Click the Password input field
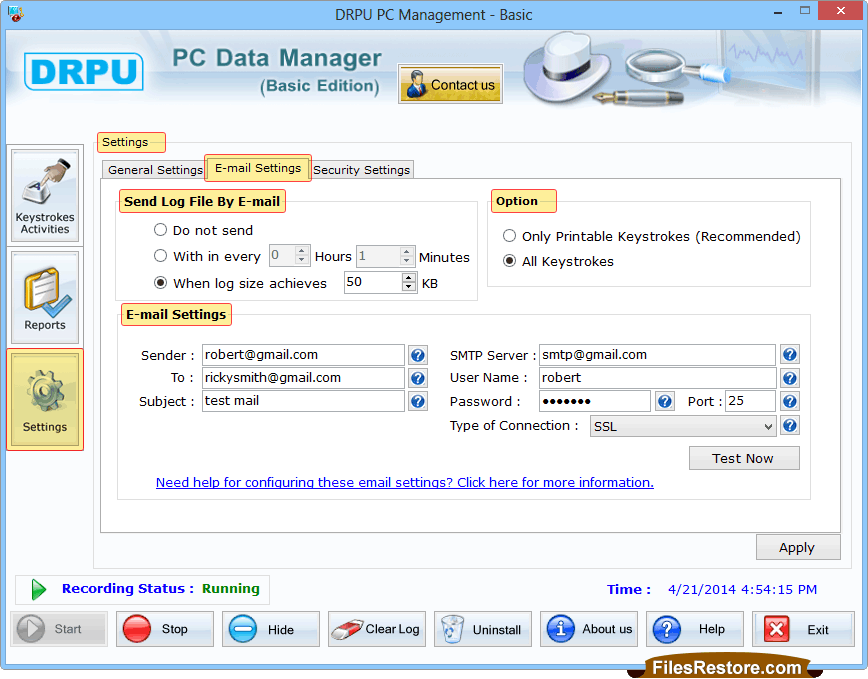 (x=595, y=401)
